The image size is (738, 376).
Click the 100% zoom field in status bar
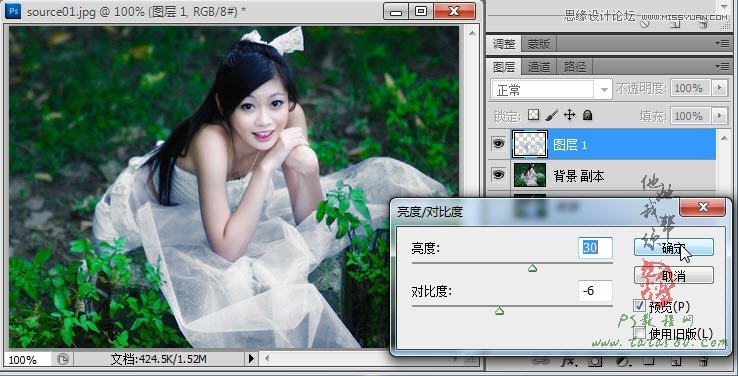pos(27,360)
